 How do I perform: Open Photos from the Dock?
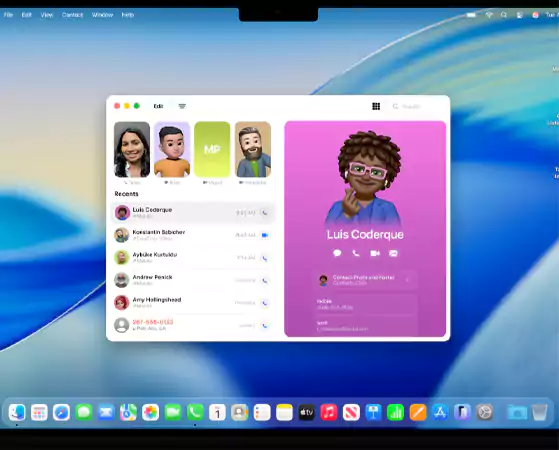click(150, 413)
